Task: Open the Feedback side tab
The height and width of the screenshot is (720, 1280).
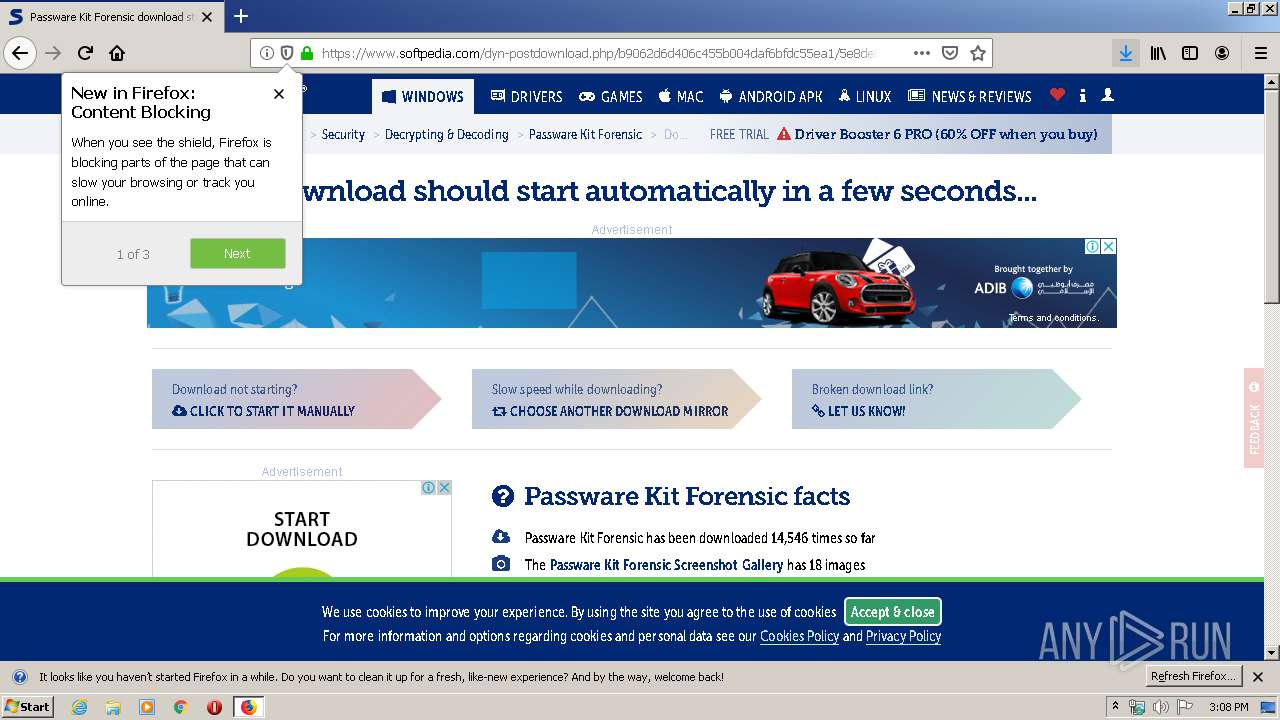Action: coord(1254,418)
